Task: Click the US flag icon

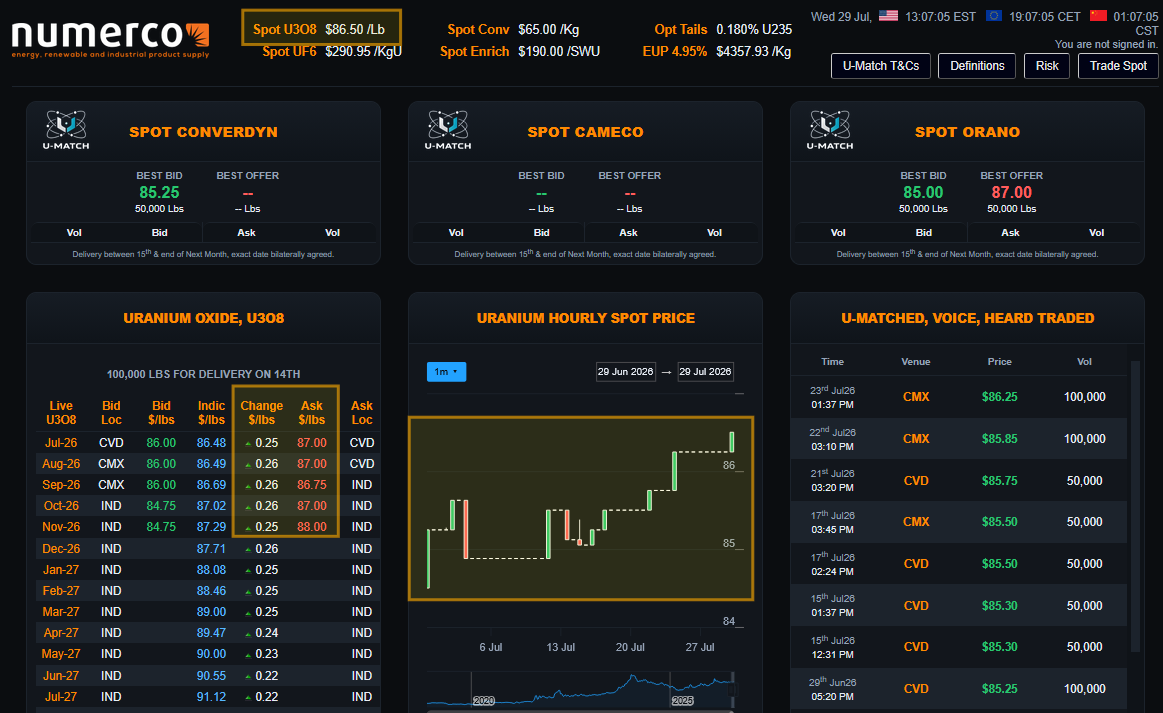Action: [888, 16]
